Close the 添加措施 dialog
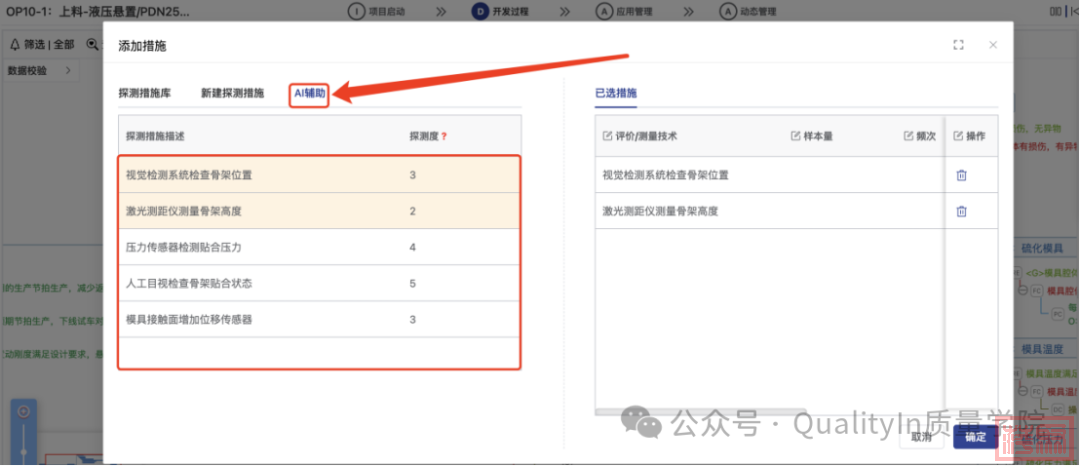 click(993, 45)
